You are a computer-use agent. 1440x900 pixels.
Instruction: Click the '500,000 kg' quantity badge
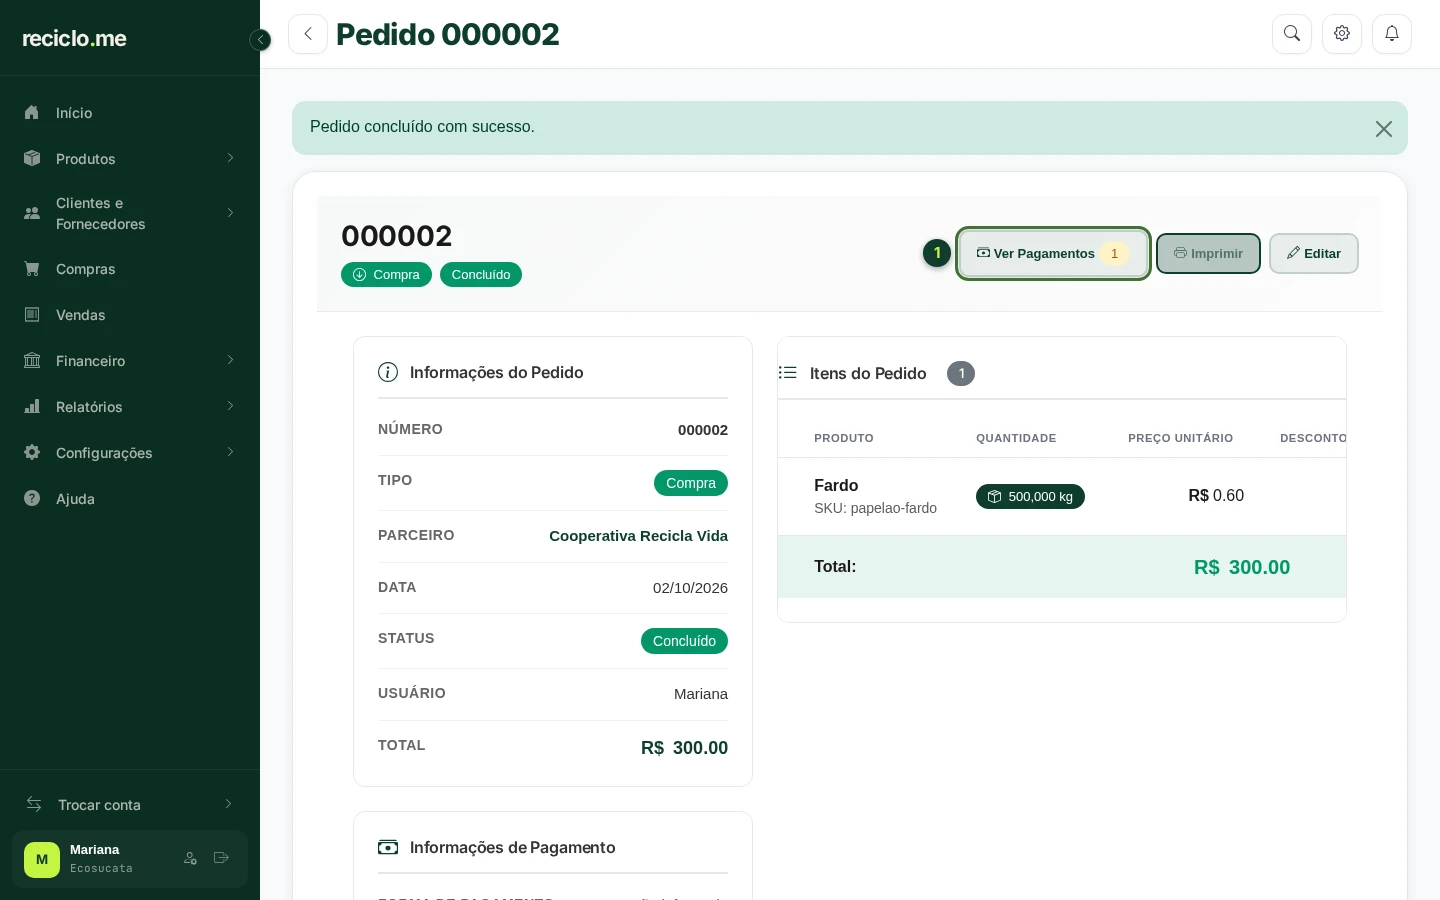[1030, 497]
